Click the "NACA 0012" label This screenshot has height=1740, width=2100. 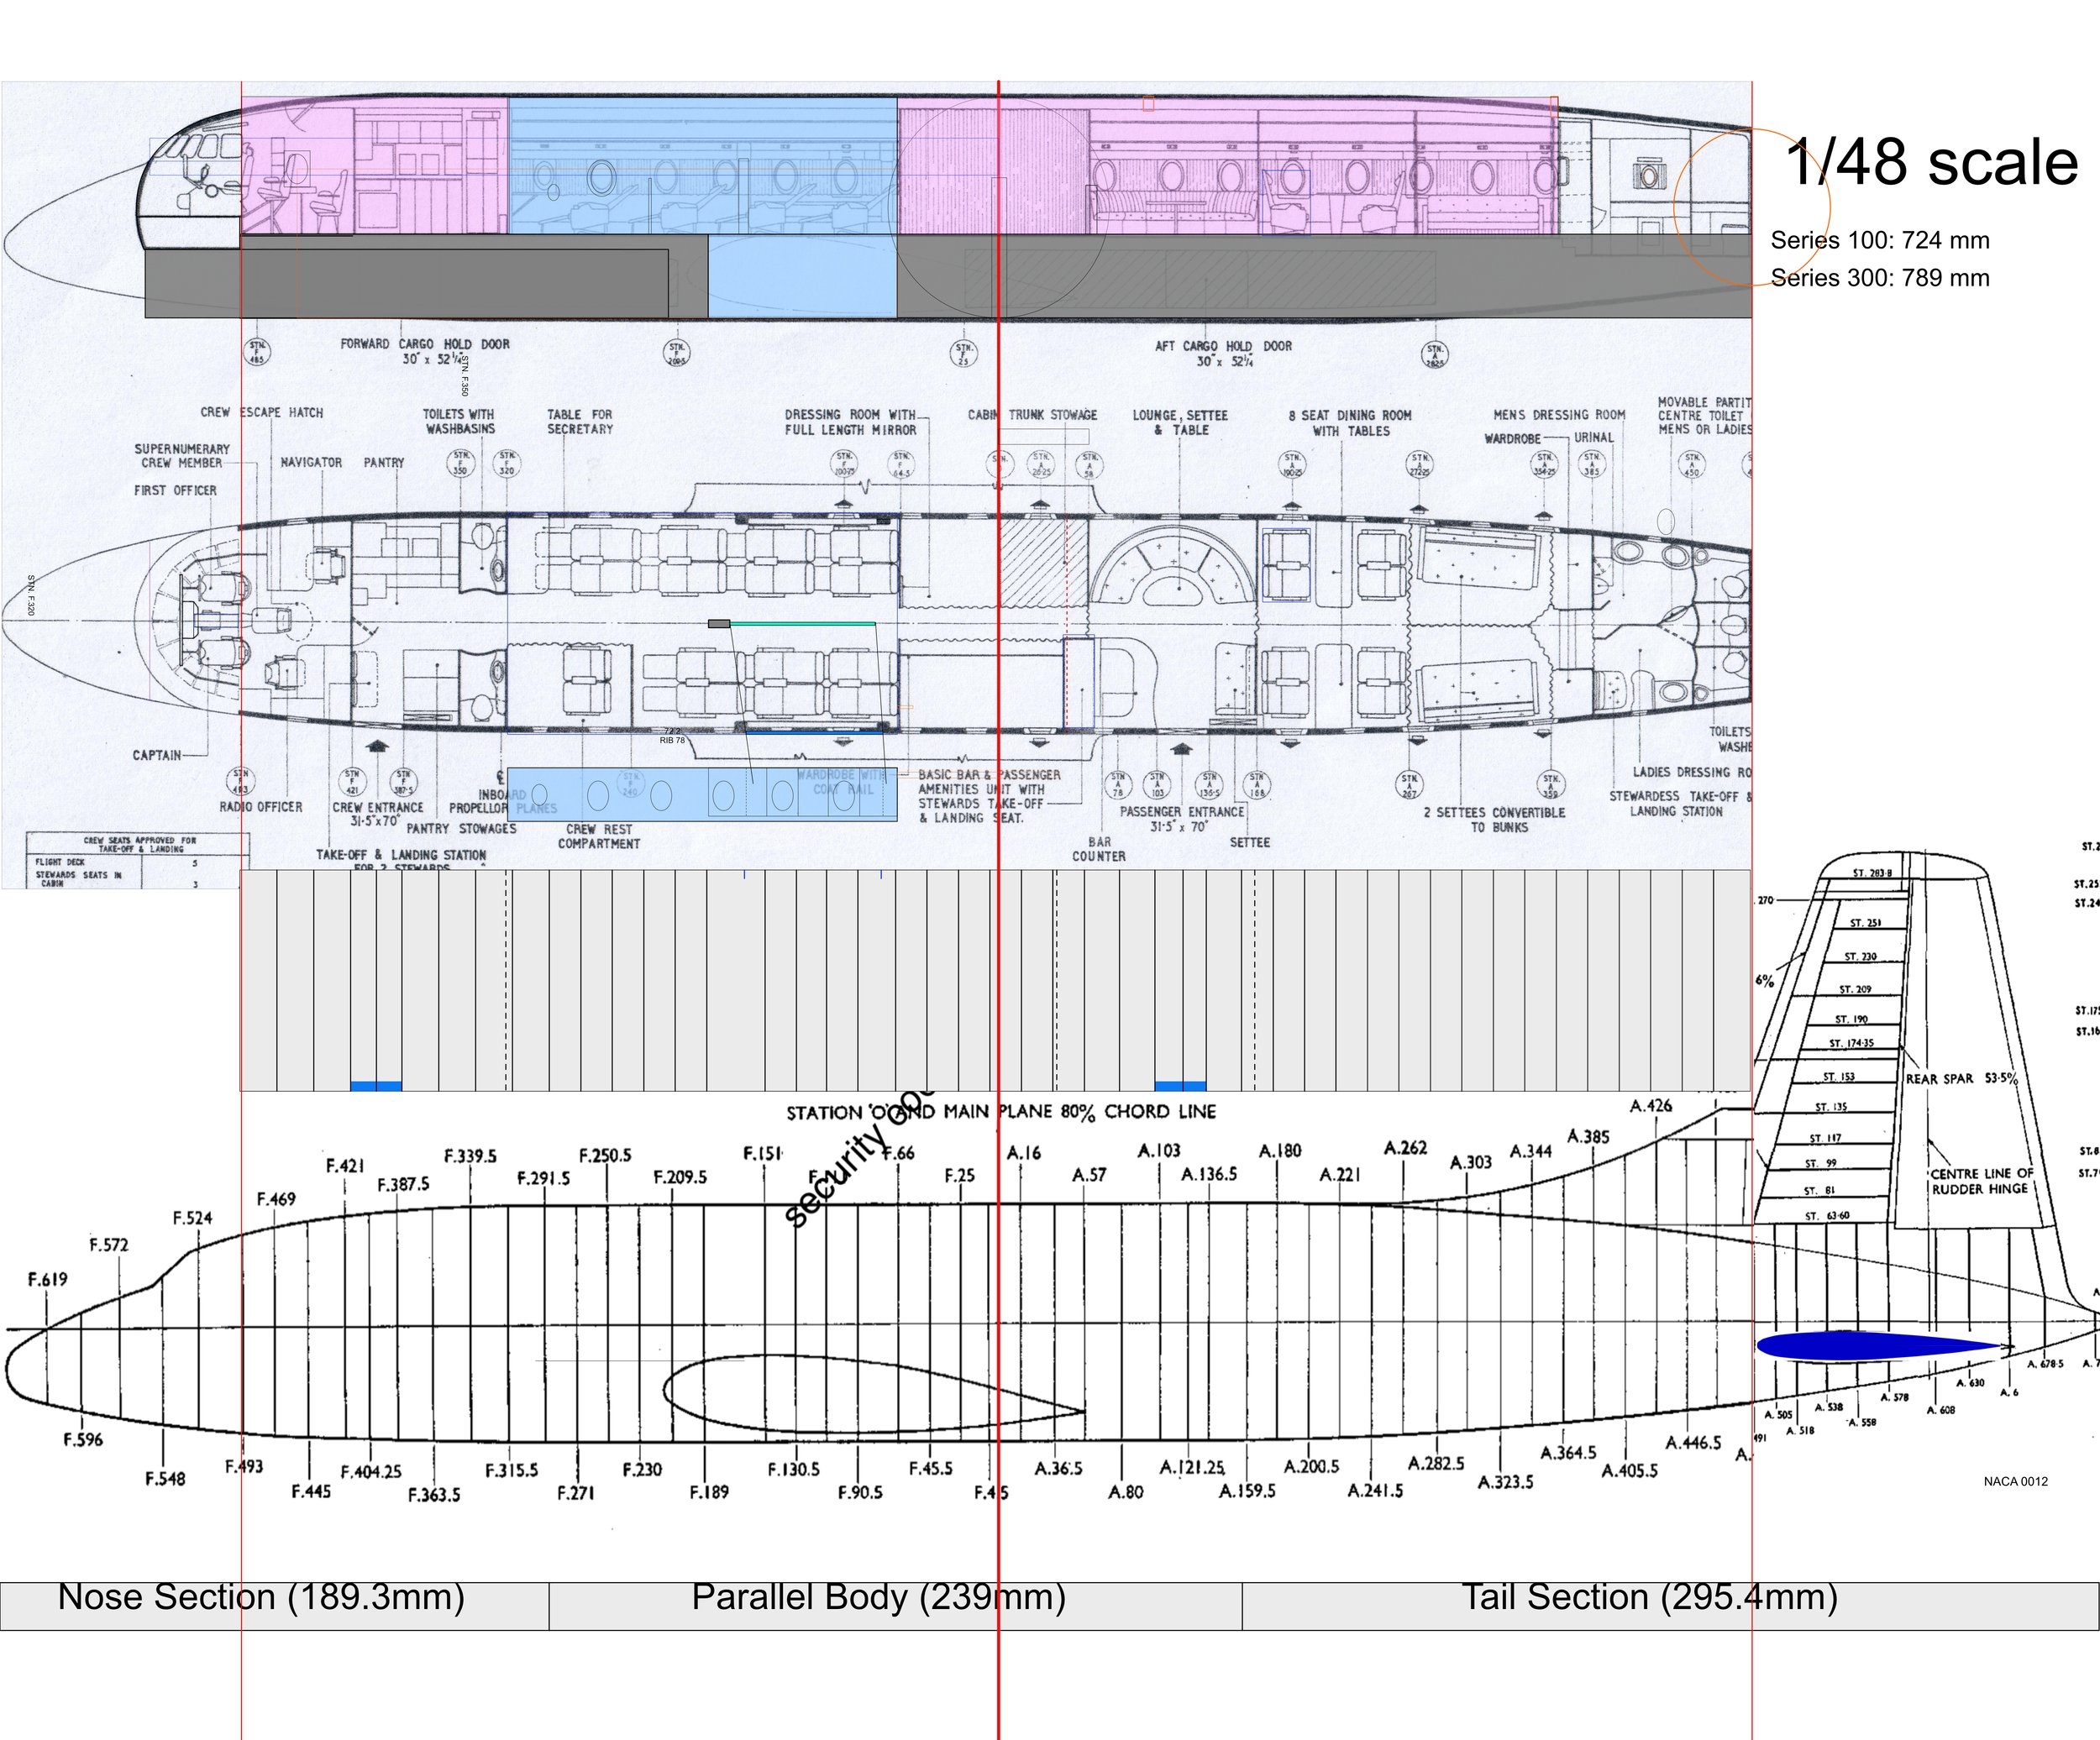2015,1481
